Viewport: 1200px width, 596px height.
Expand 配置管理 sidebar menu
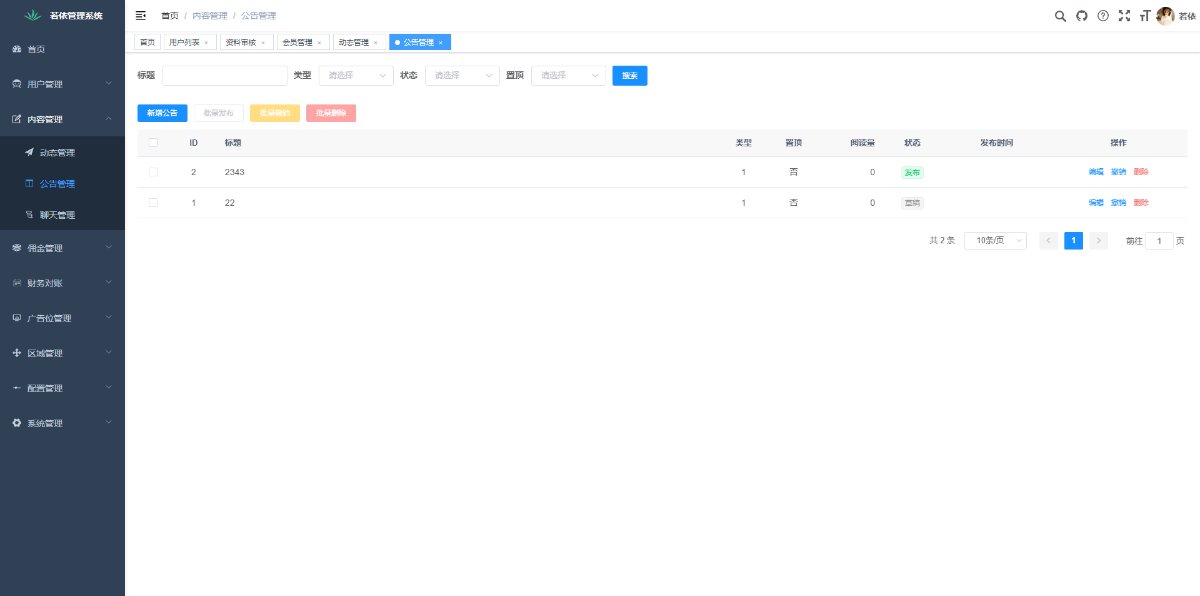[x=62, y=388]
